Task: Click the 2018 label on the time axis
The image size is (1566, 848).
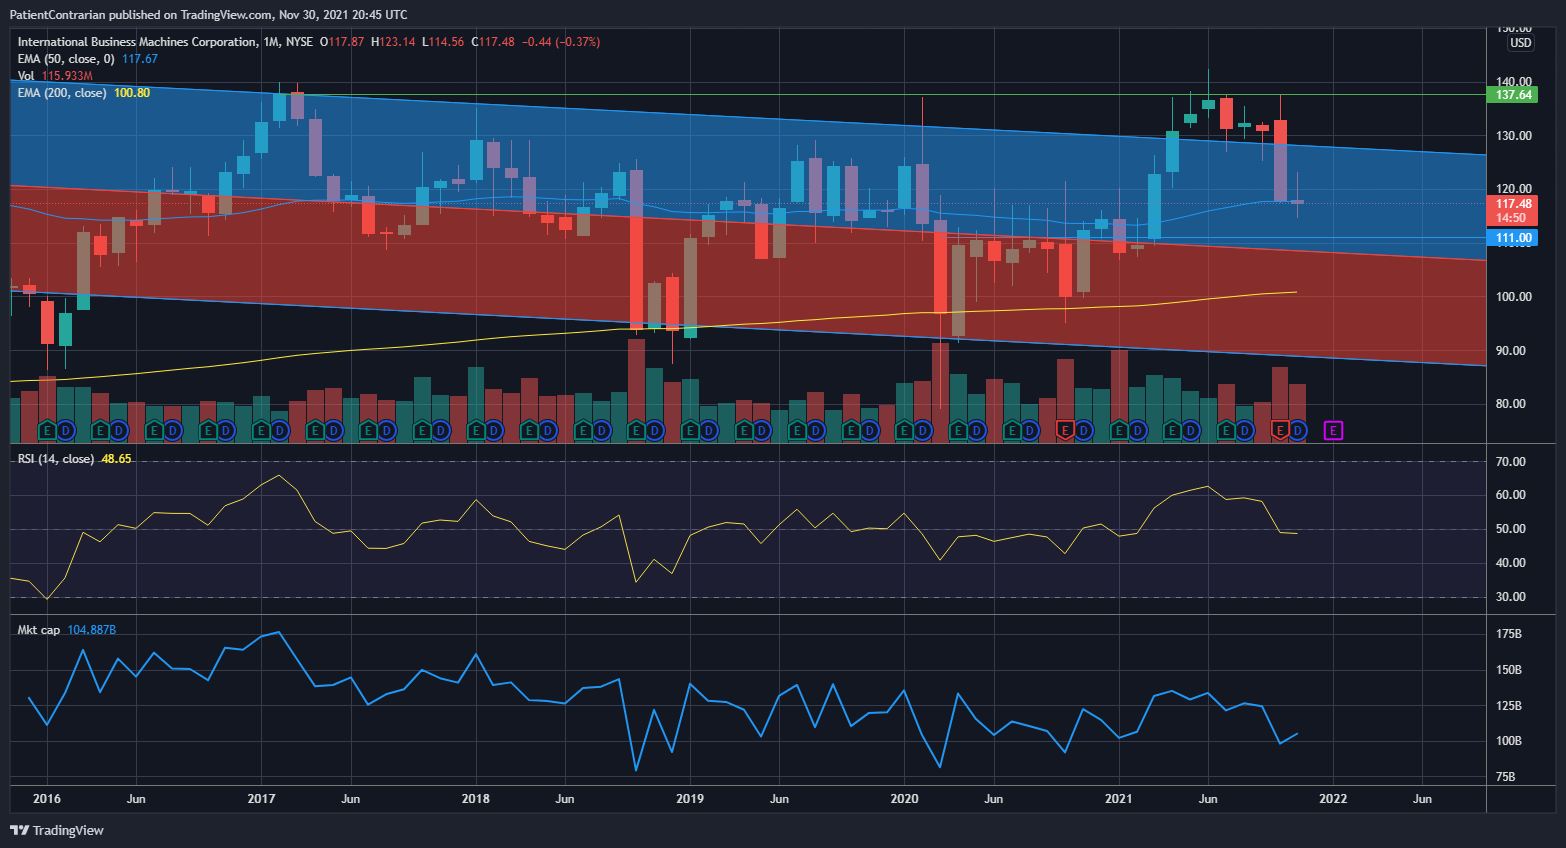Action: pos(476,798)
